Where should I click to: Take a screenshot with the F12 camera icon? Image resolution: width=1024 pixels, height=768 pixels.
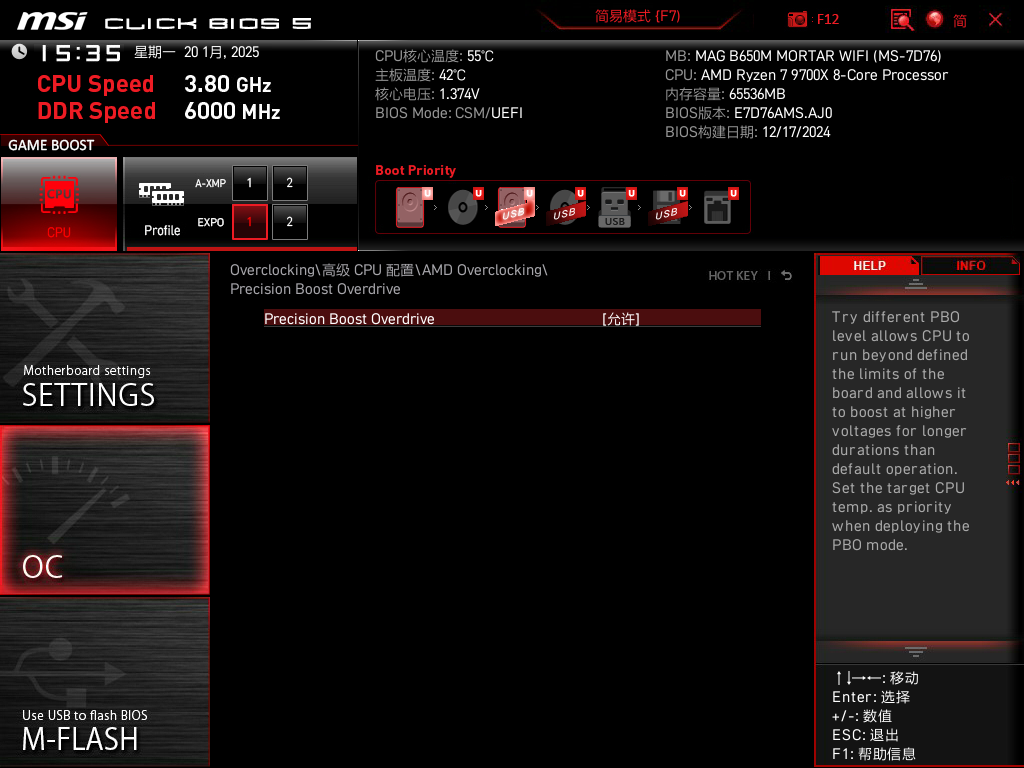point(797,20)
